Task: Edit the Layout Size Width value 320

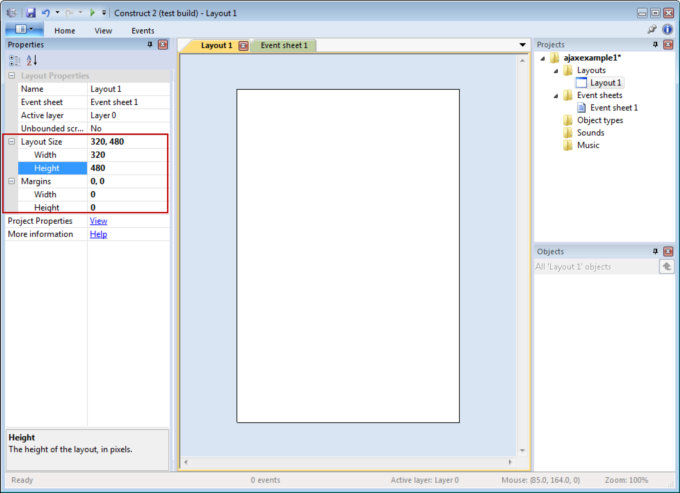Action: pyautogui.click(x=128, y=155)
